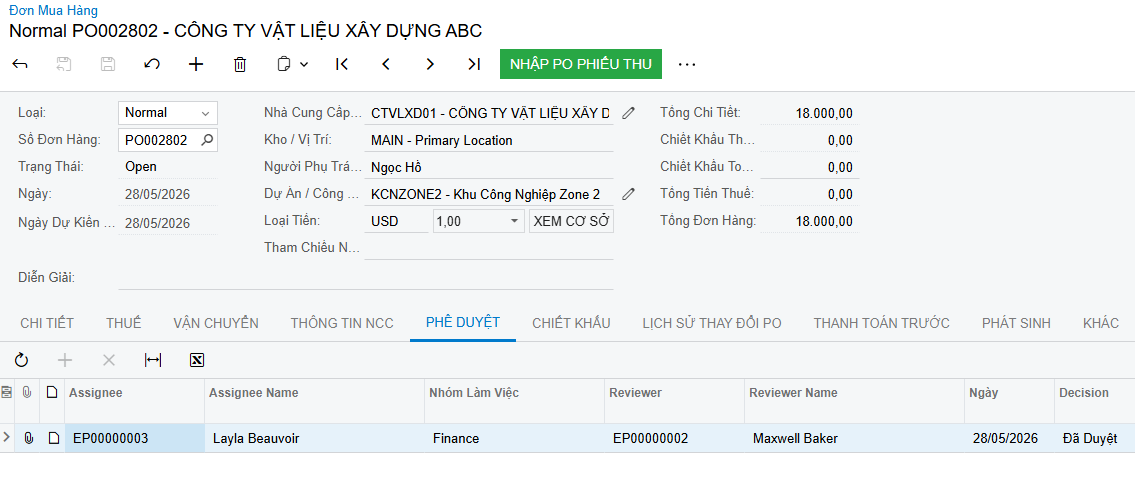Viewport: 1135px width, 488px height.
Task: Open the more actions ellipsis menu
Action: pyautogui.click(x=687, y=64)
